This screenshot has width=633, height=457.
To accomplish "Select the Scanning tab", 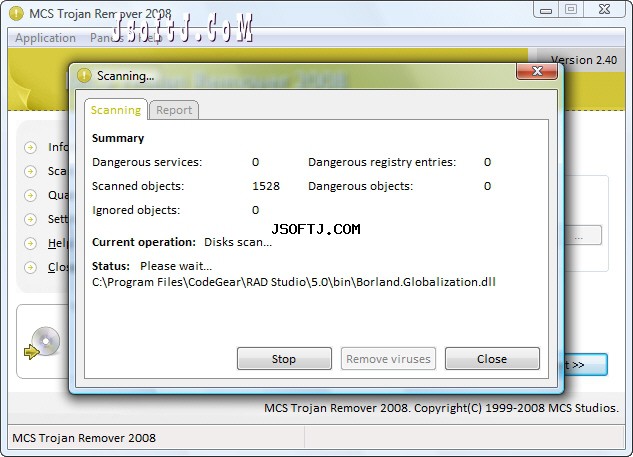I will (116, 110).
